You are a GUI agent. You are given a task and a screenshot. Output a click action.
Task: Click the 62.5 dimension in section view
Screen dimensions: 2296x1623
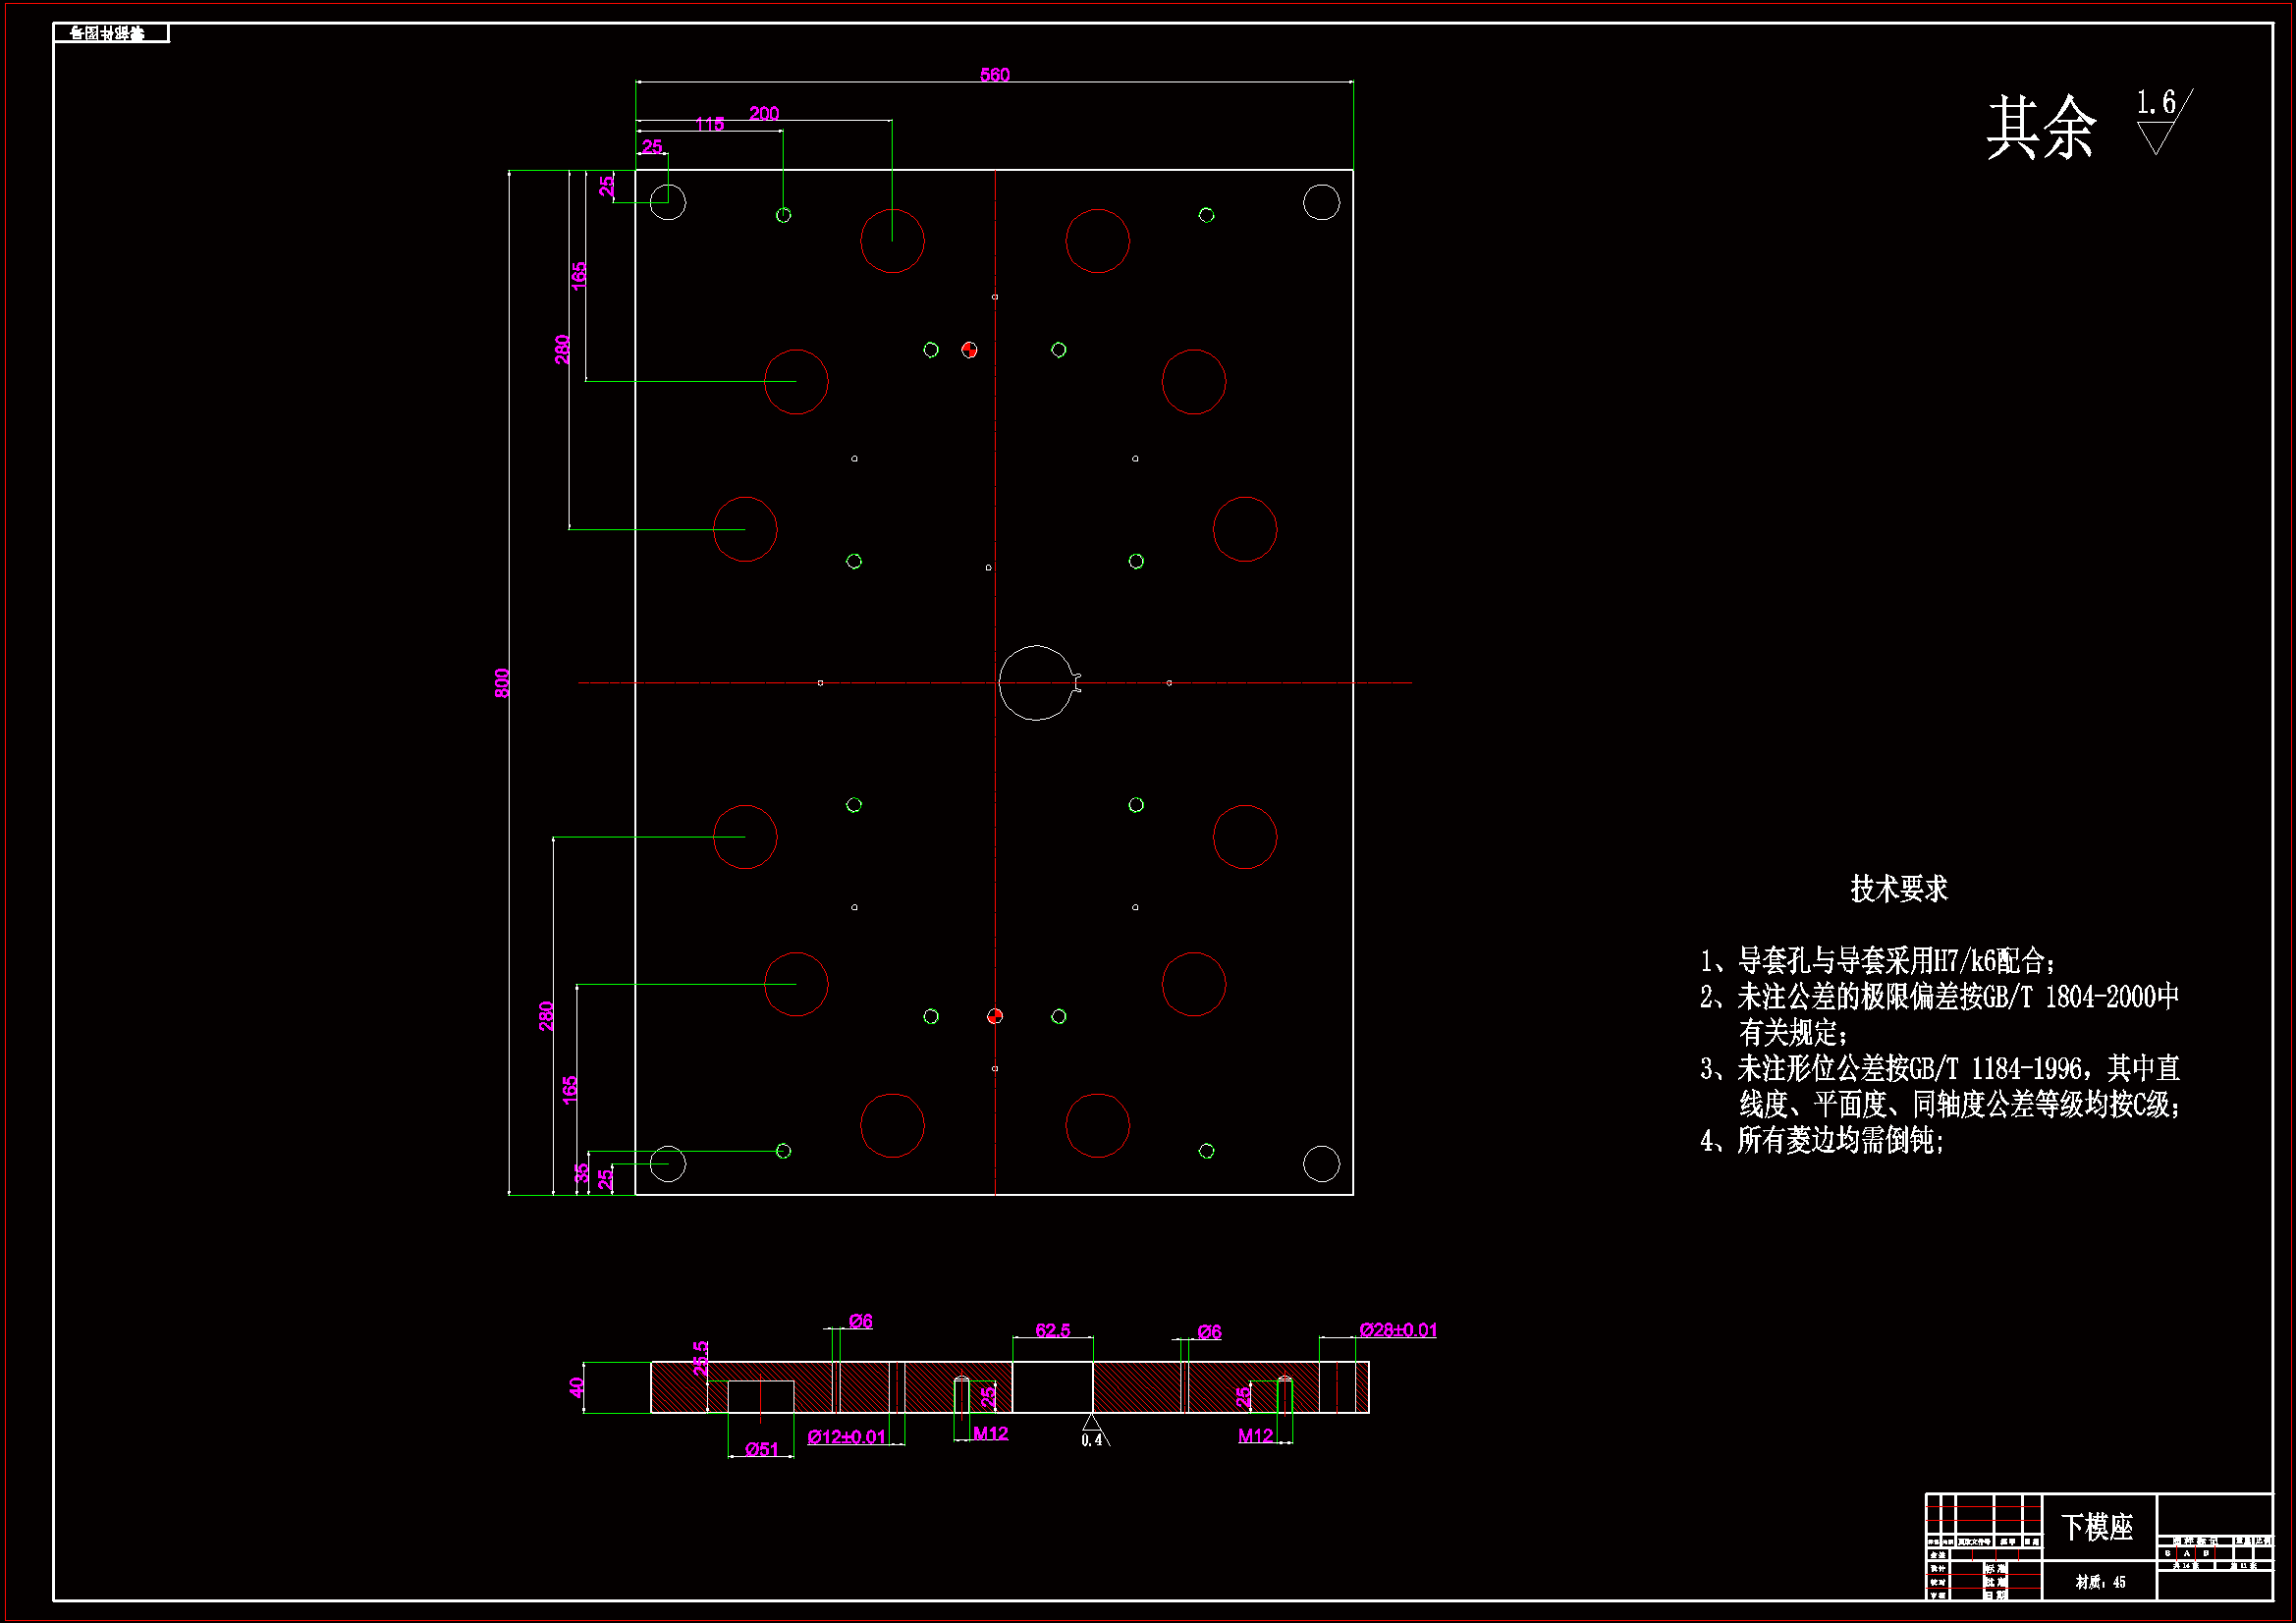coord(1052,1330)
